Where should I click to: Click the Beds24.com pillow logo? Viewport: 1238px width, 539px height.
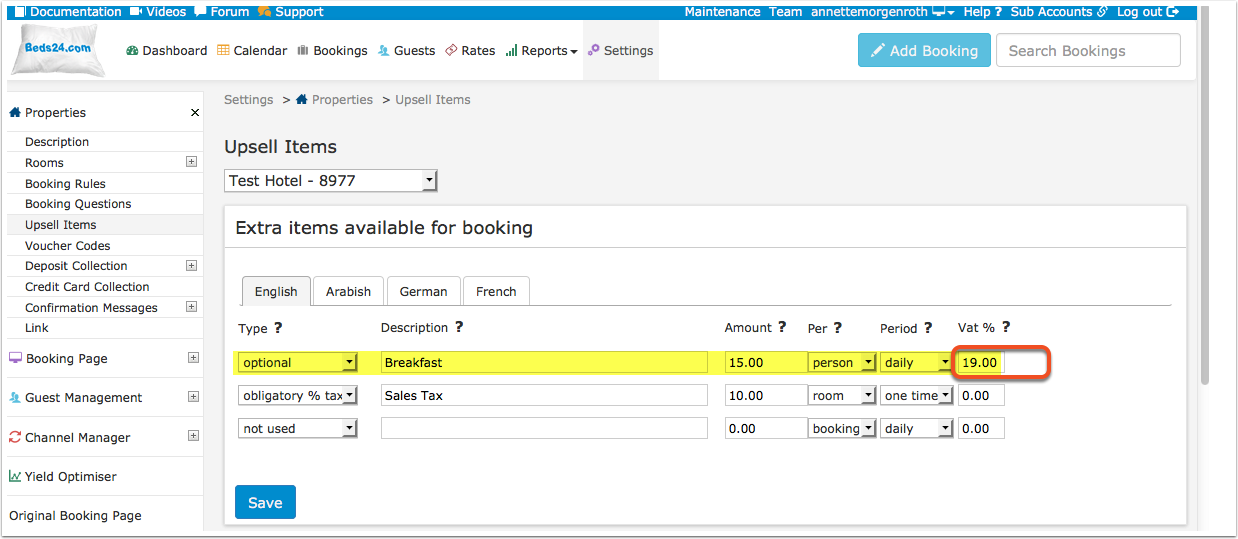(x=58, y=50)
